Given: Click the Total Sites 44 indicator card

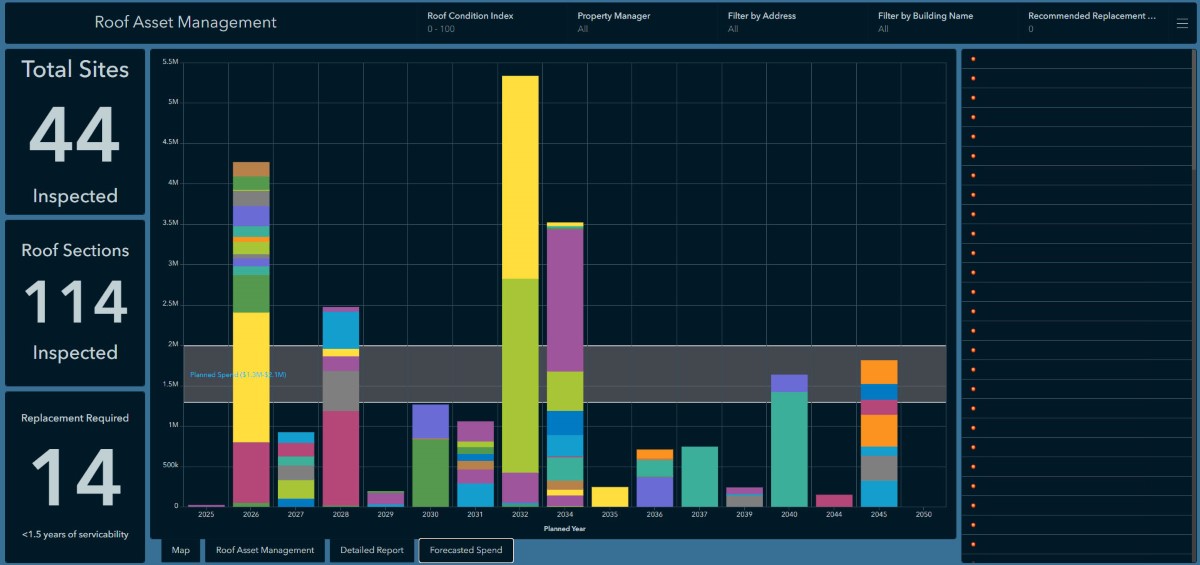Looking at the screenshot, I should pyautogui.click(x=75, y=132).
